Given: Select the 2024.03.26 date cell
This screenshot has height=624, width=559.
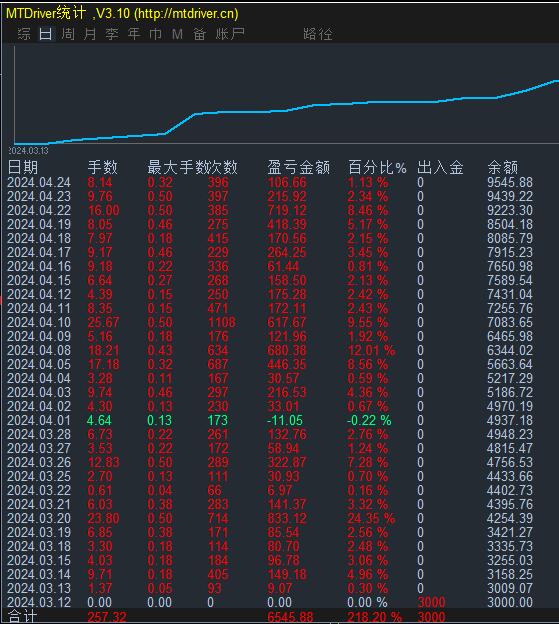Looking at the screenshot, I should click(39, 462).
